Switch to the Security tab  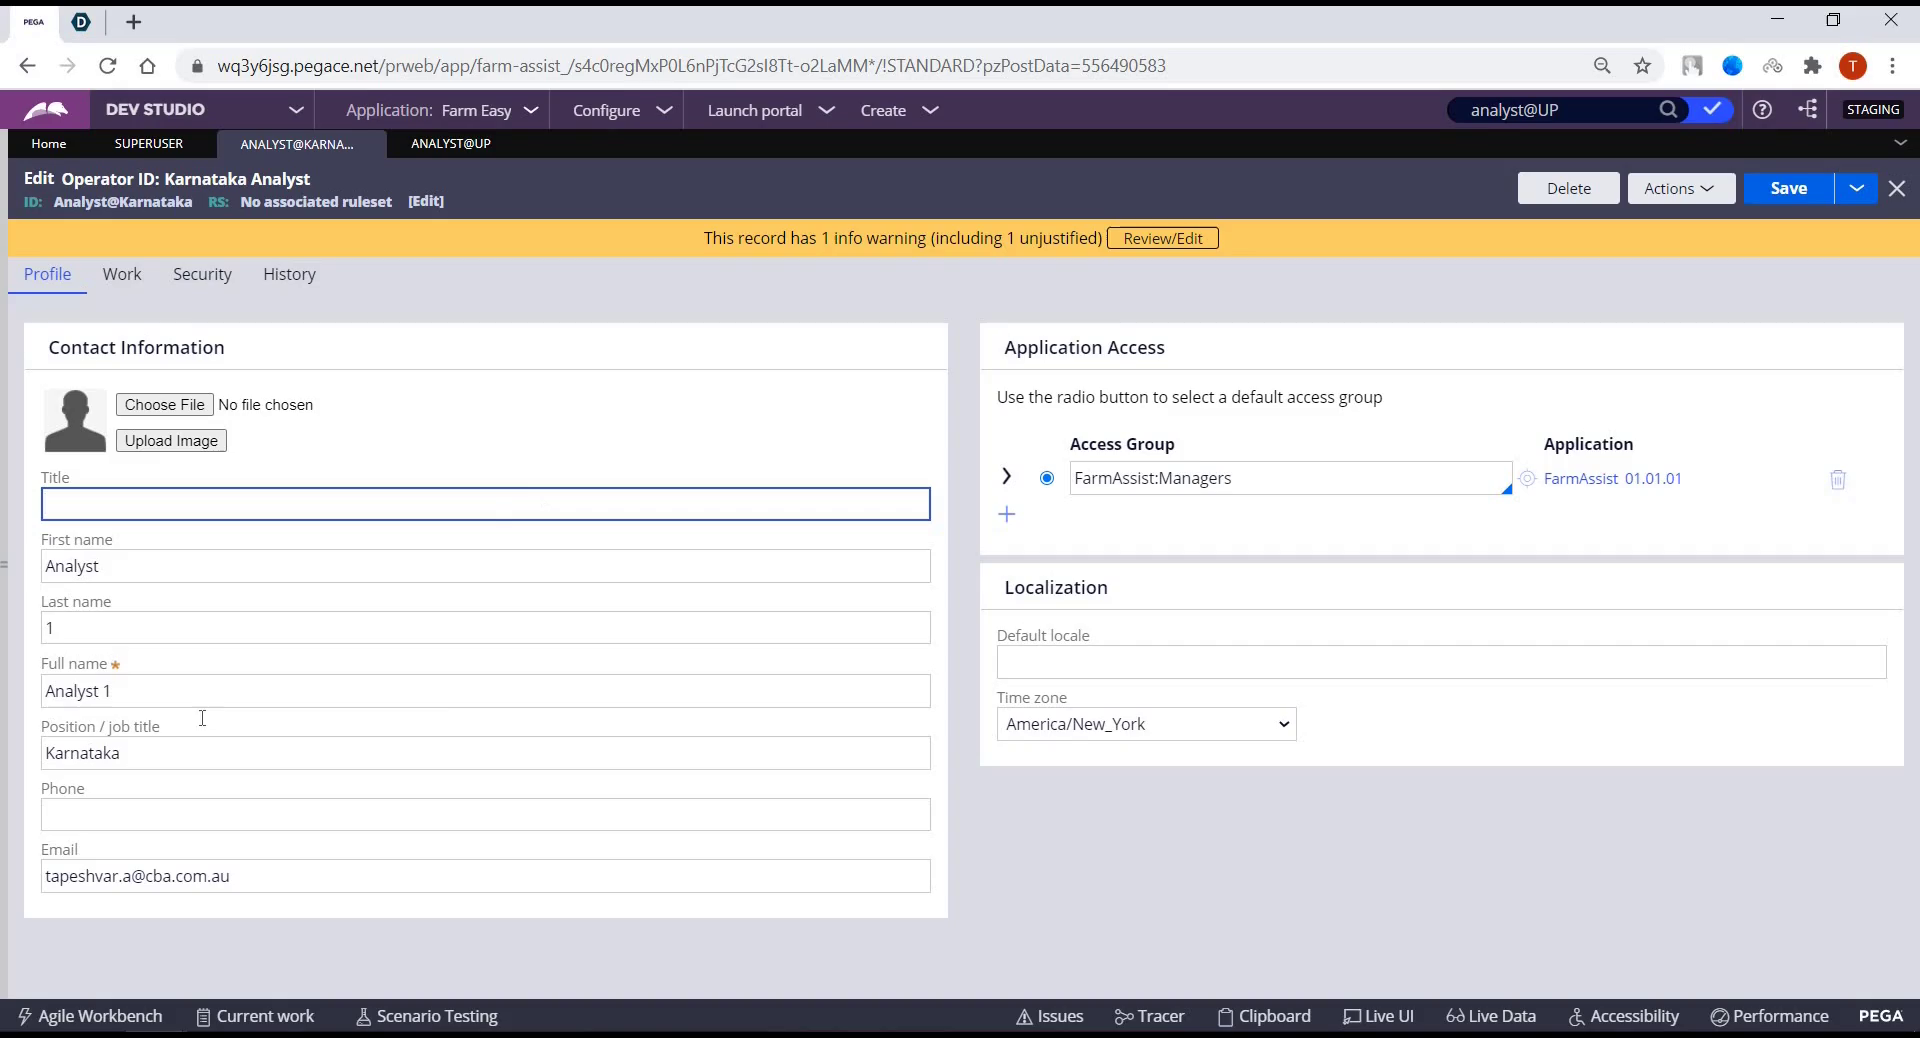pos(202,274)
